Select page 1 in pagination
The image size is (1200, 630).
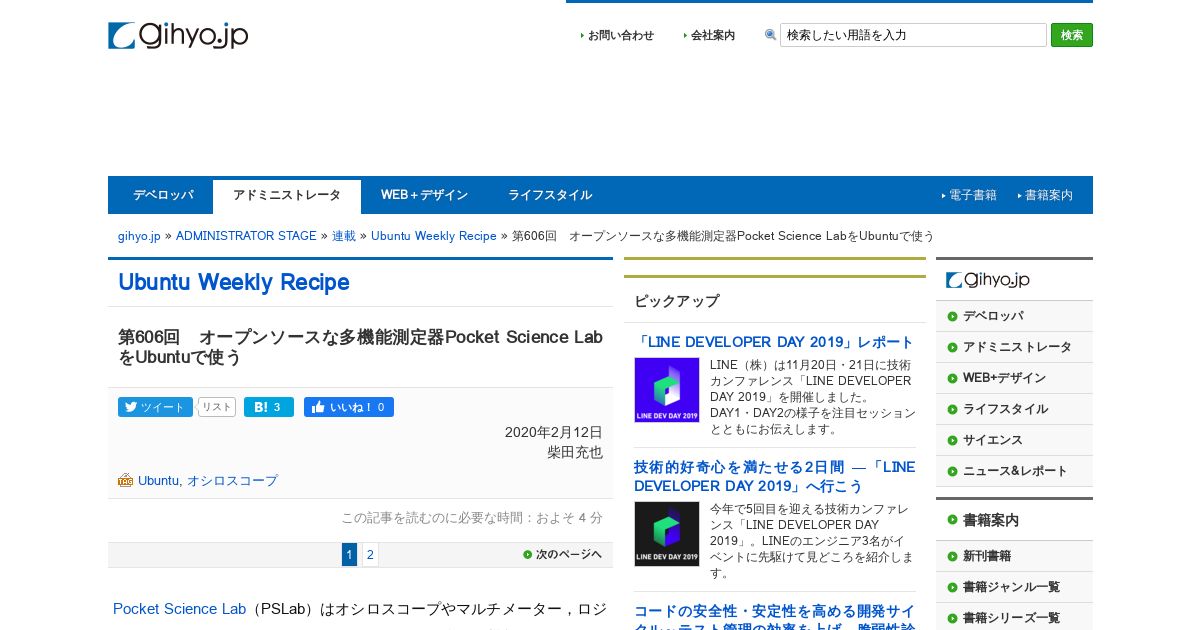pyautogui.click(x=349, y=555)
